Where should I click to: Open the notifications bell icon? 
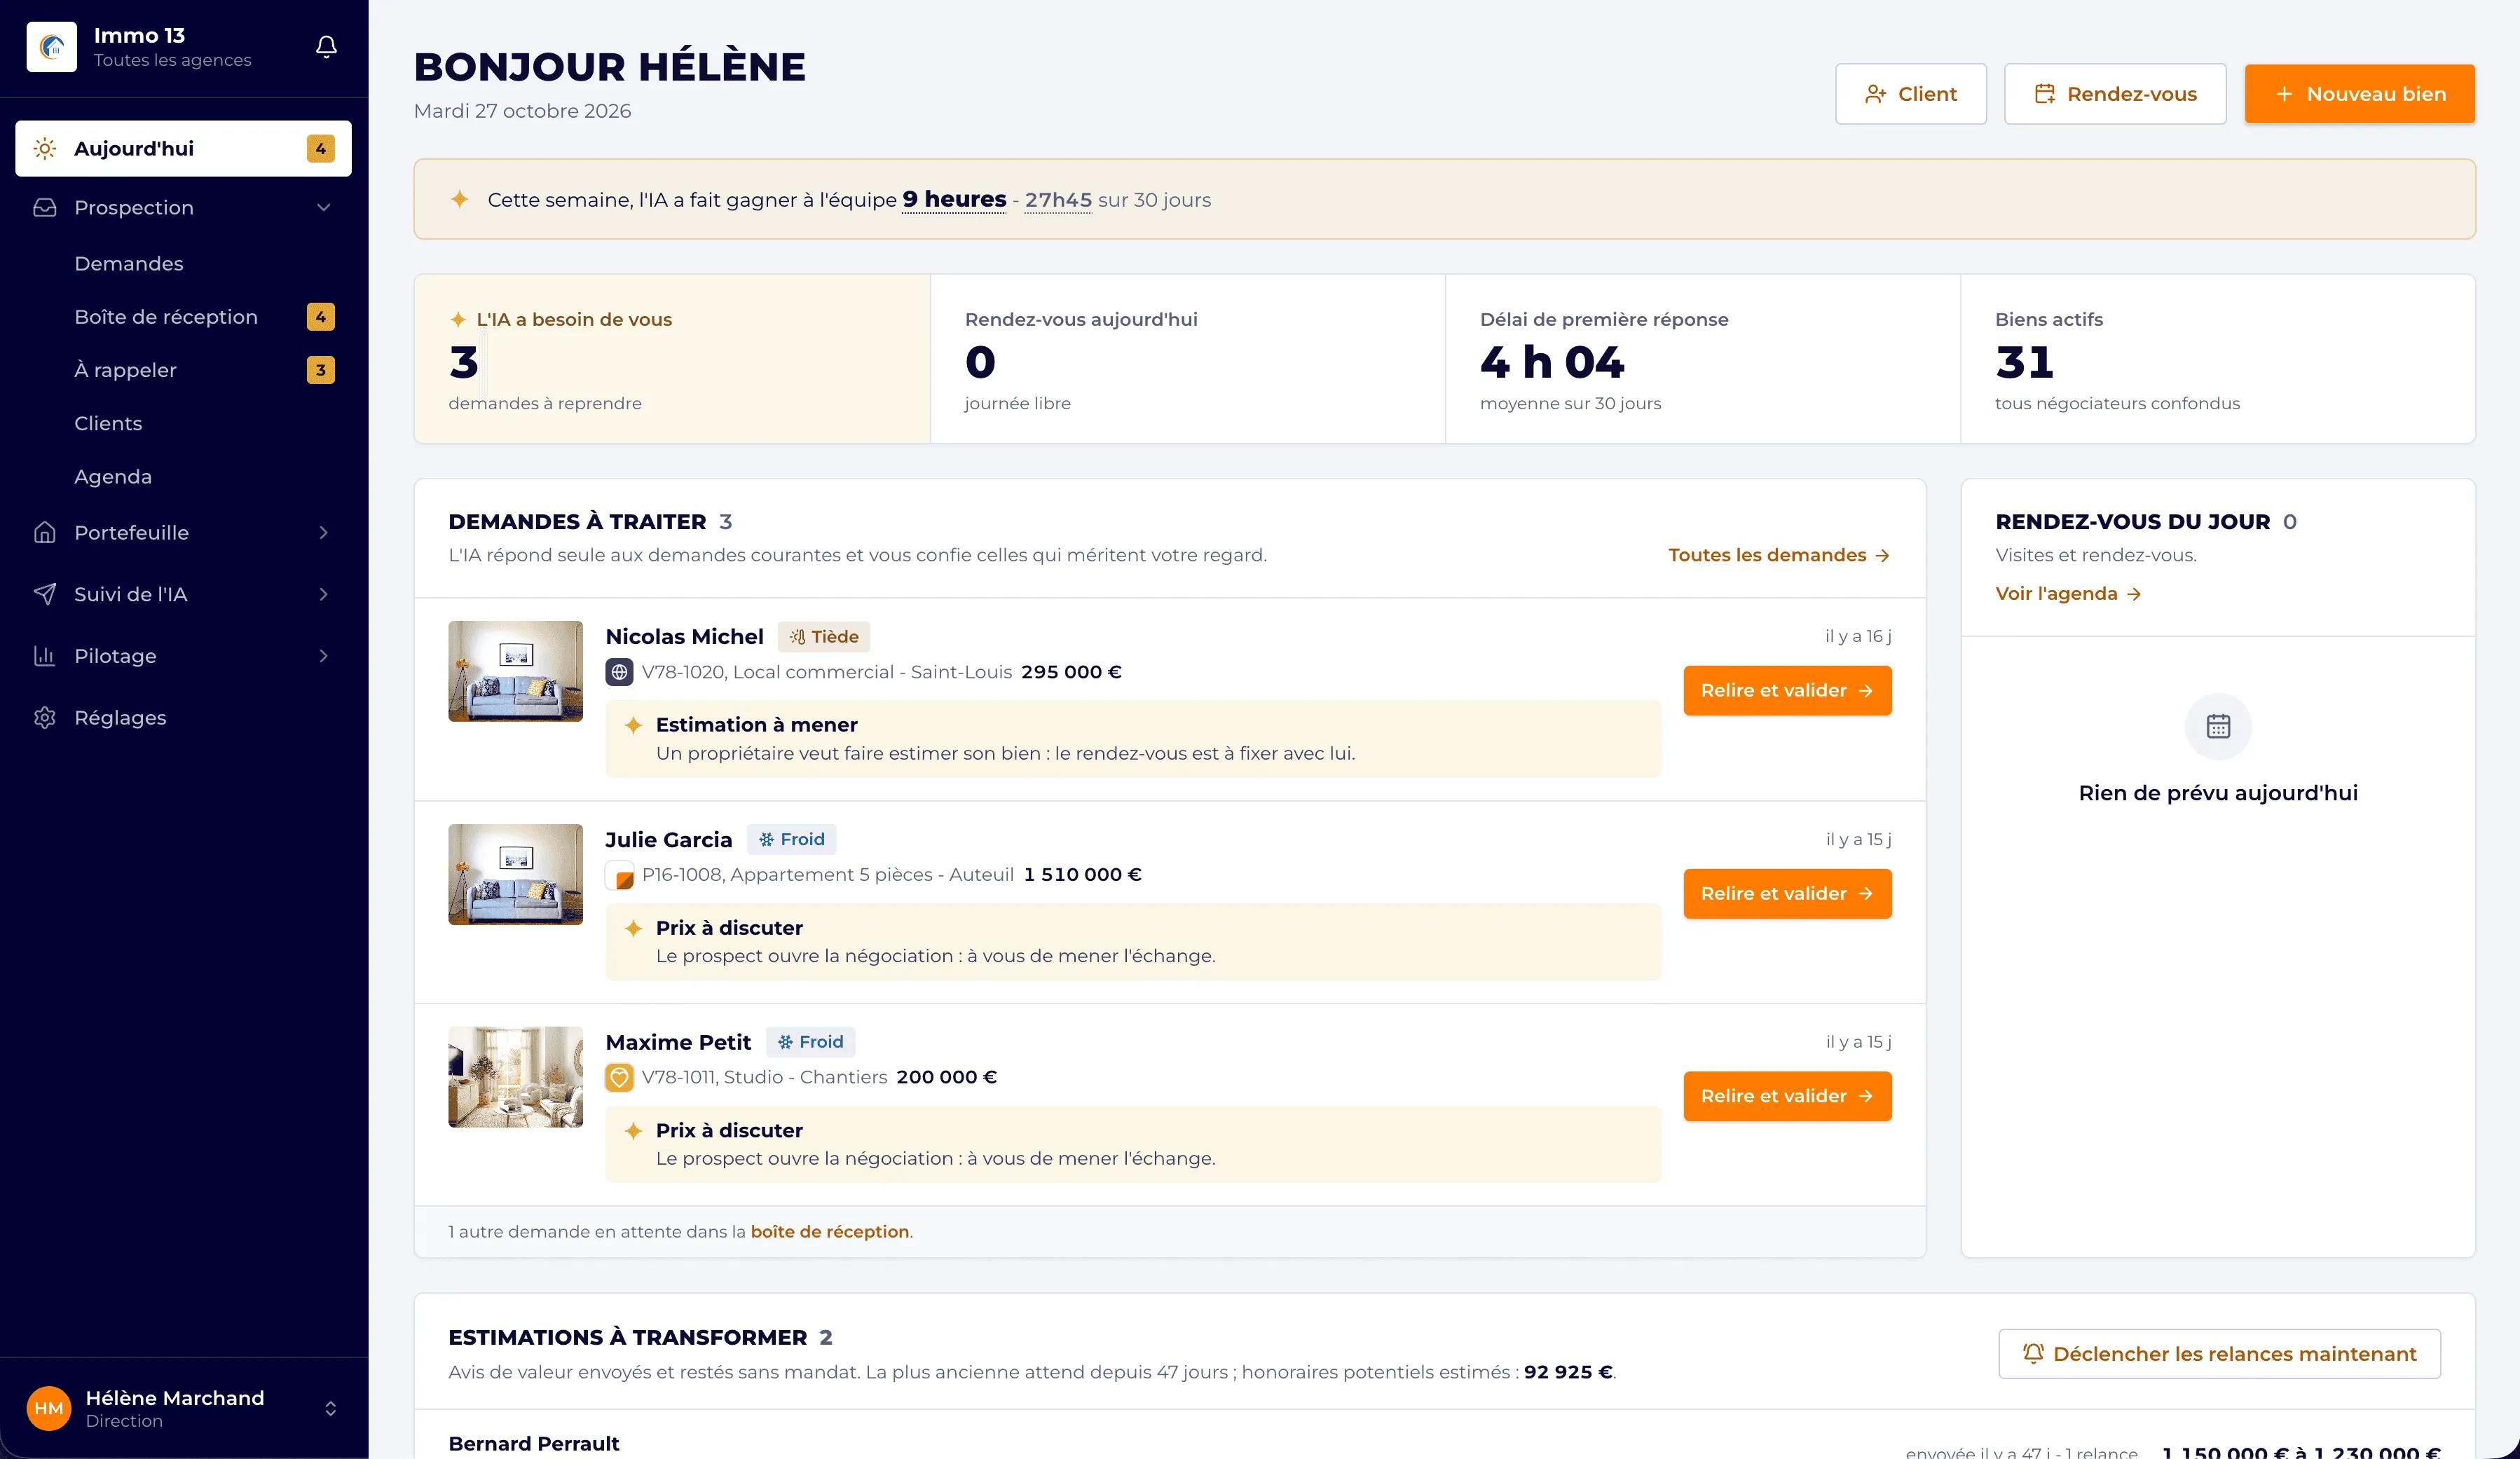pyautogui.click(x=326, y=47)
